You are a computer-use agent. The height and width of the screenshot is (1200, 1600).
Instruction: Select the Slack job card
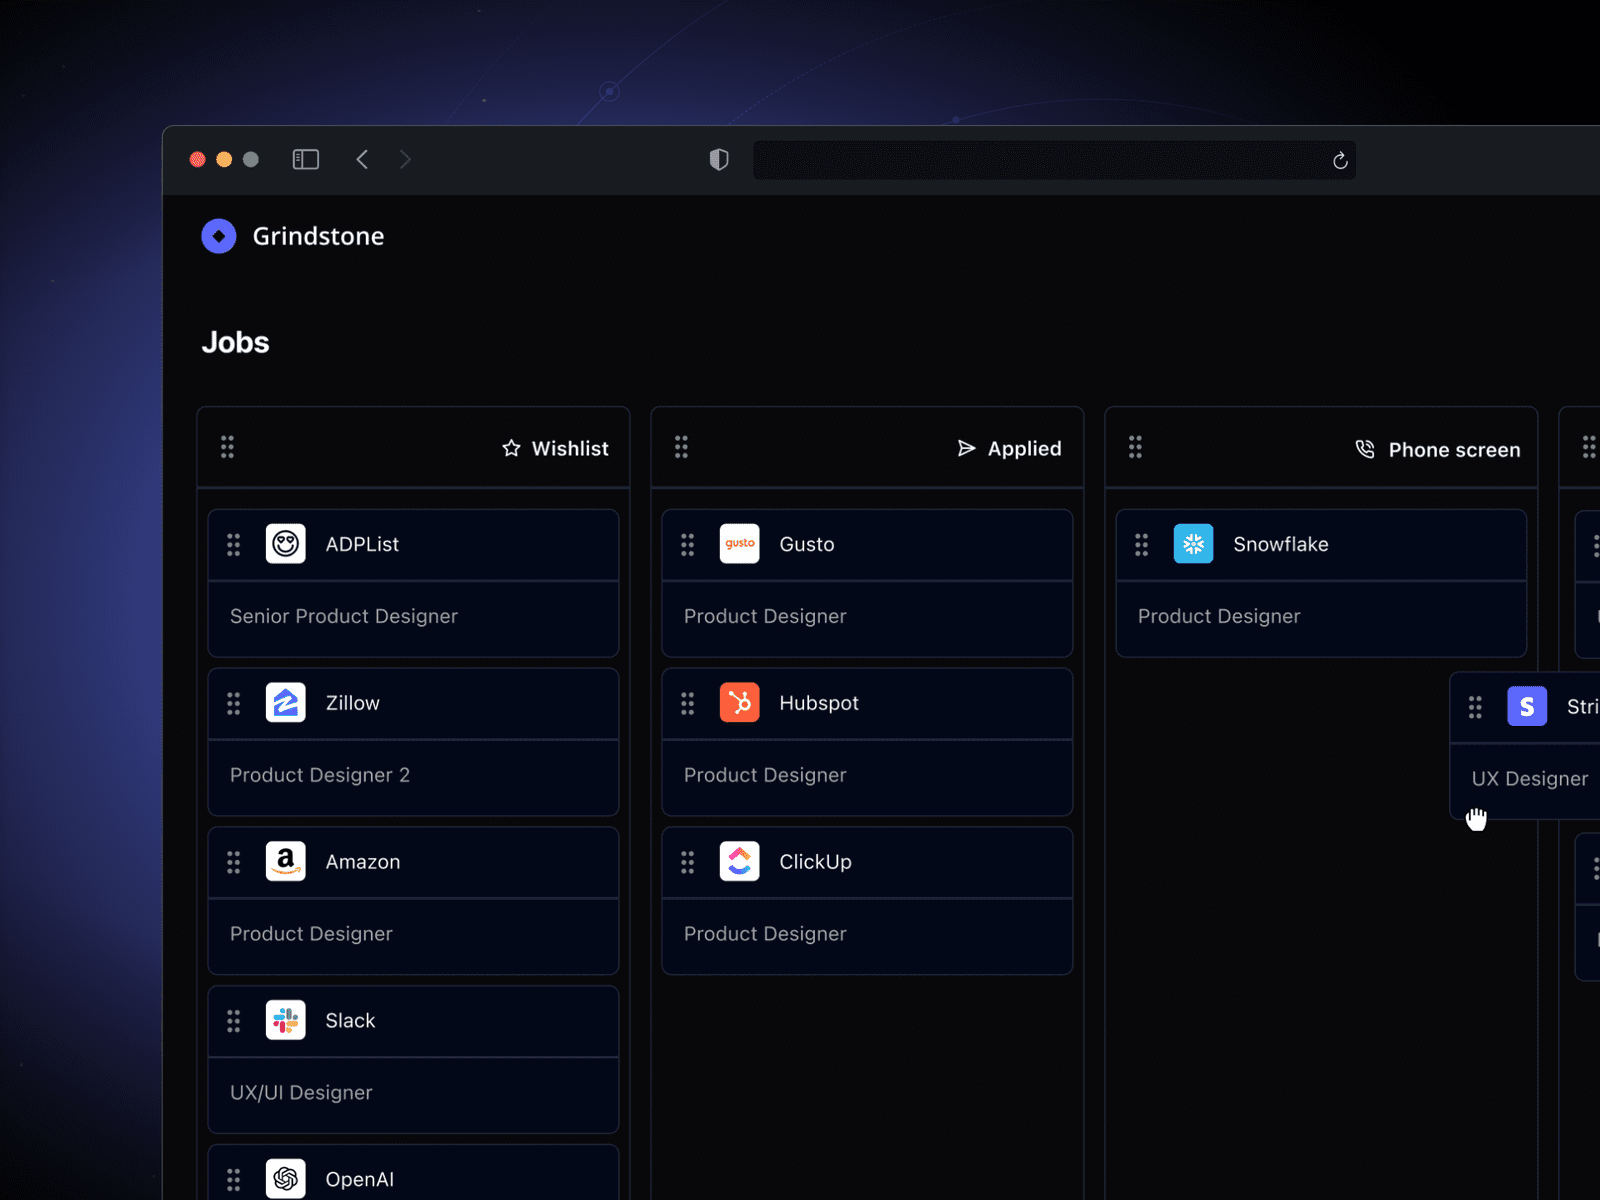(413, 1059)
